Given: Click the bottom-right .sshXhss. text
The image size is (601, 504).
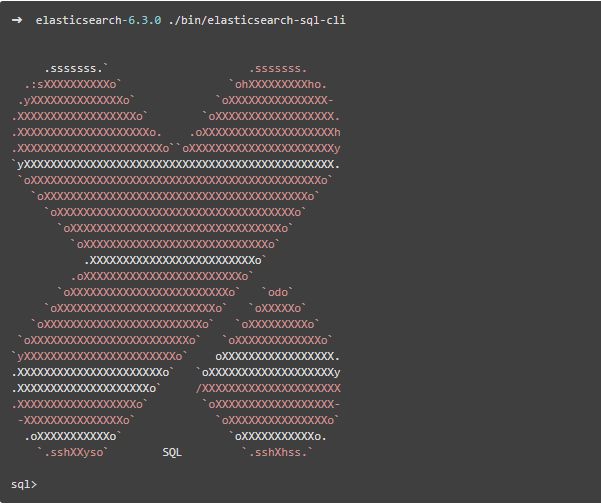Looking at the screenshot, I should point(278,452).
